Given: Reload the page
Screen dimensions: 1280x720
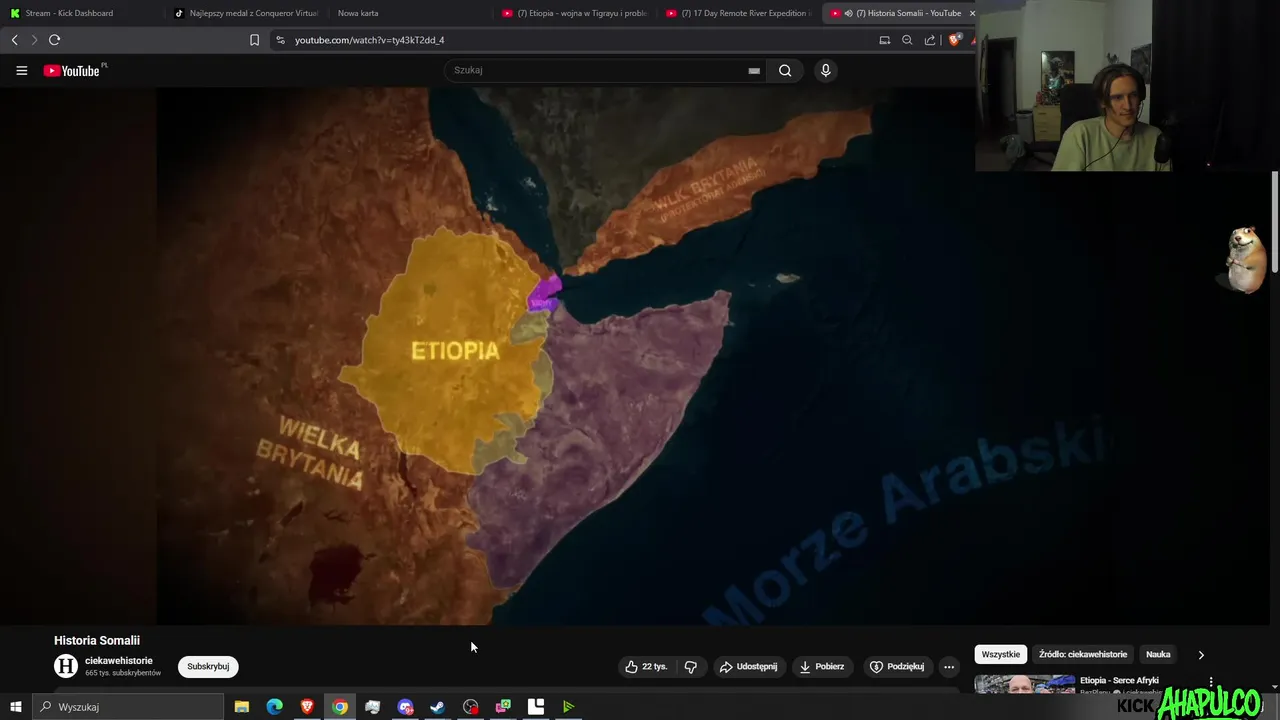Looking at the screenshot, I should (54, 40).
